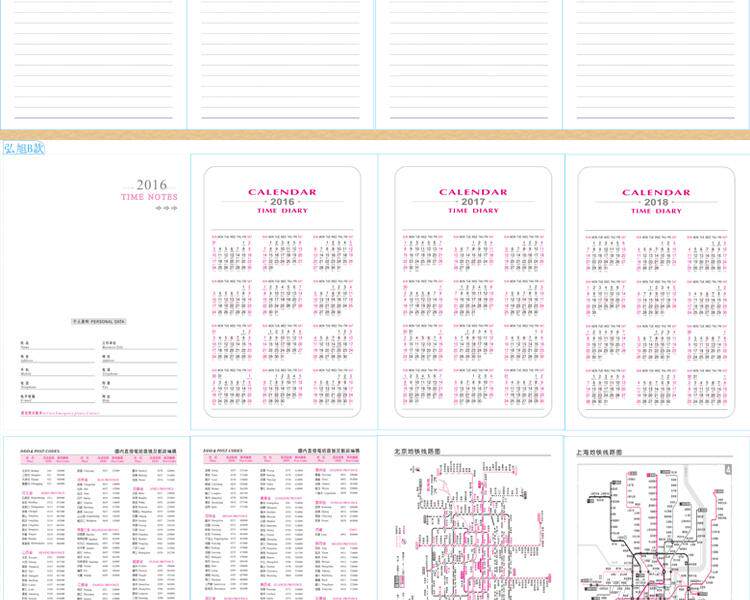
Task: Click the "北京地铁线路图" heading
Action: point(417,451)
